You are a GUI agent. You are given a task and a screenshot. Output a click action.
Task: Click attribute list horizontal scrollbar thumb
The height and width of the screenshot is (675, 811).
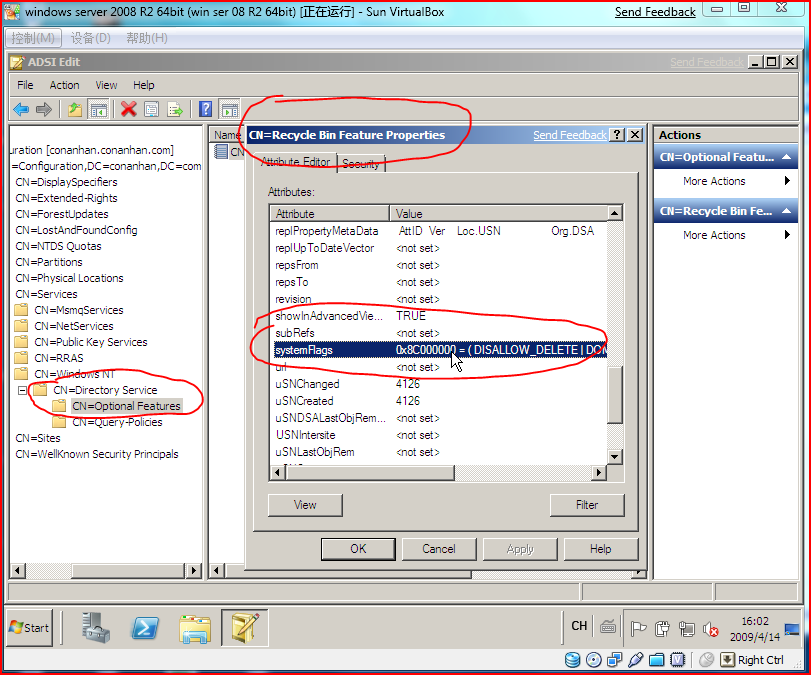[x=370, y=472]
